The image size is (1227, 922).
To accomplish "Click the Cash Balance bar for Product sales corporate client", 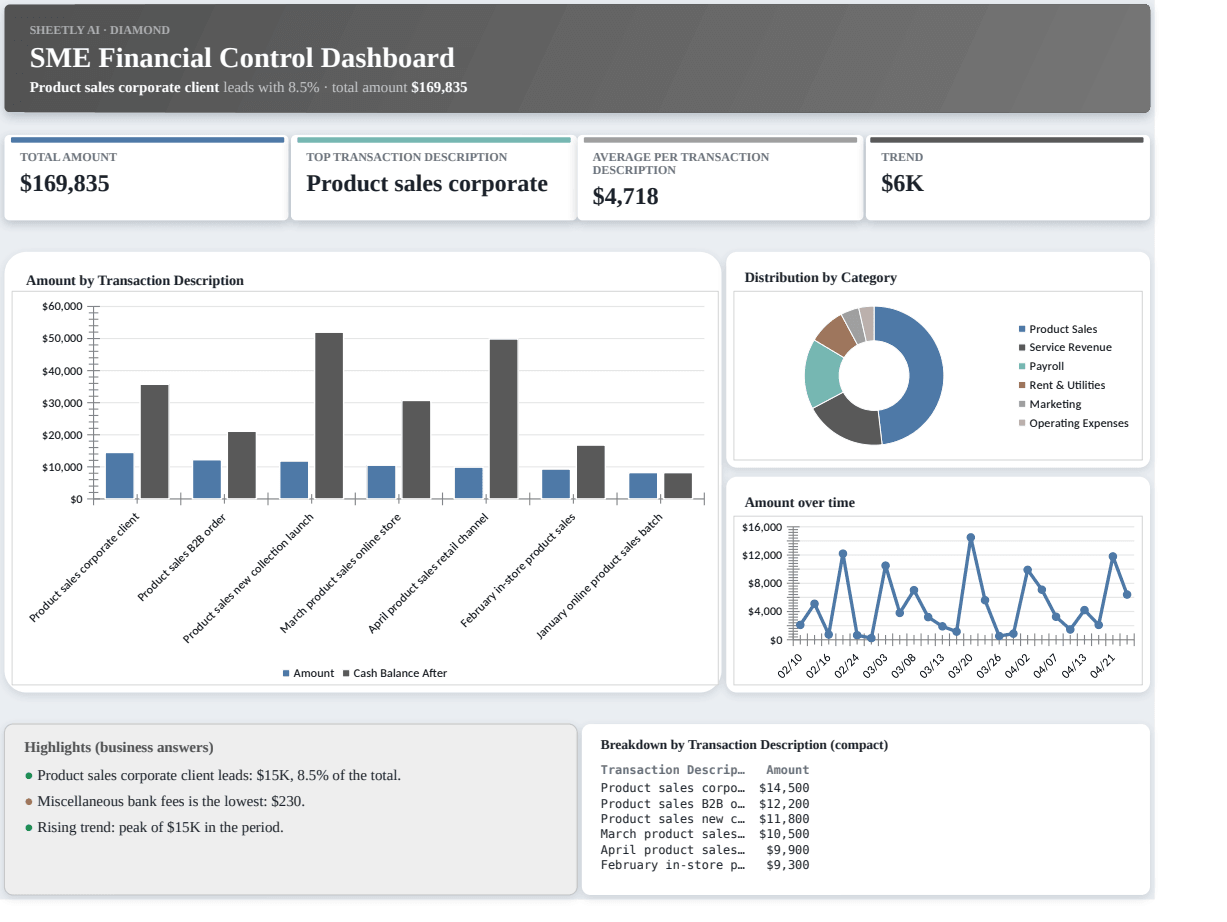I will pyautogui.click(x=155, y=442).
